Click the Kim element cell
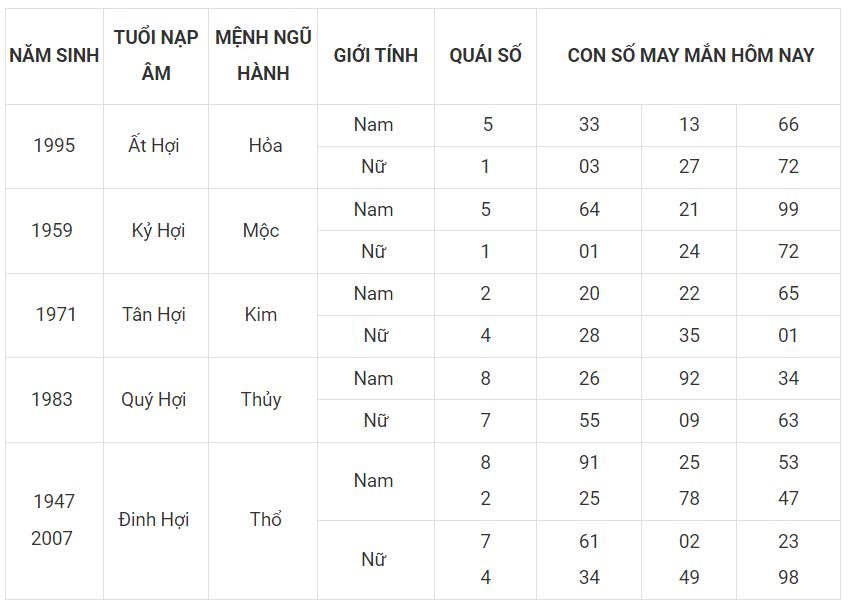This screenshot has width=849, height=614. tap(263, 315)
